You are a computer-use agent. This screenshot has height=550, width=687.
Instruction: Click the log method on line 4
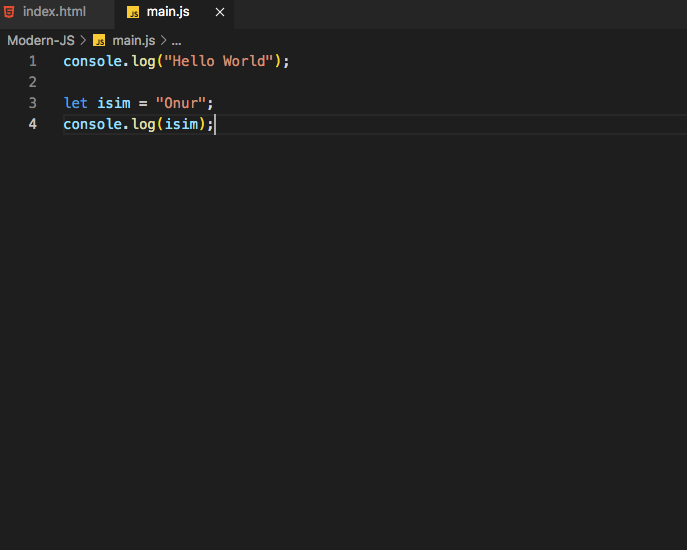coord(144,124)
